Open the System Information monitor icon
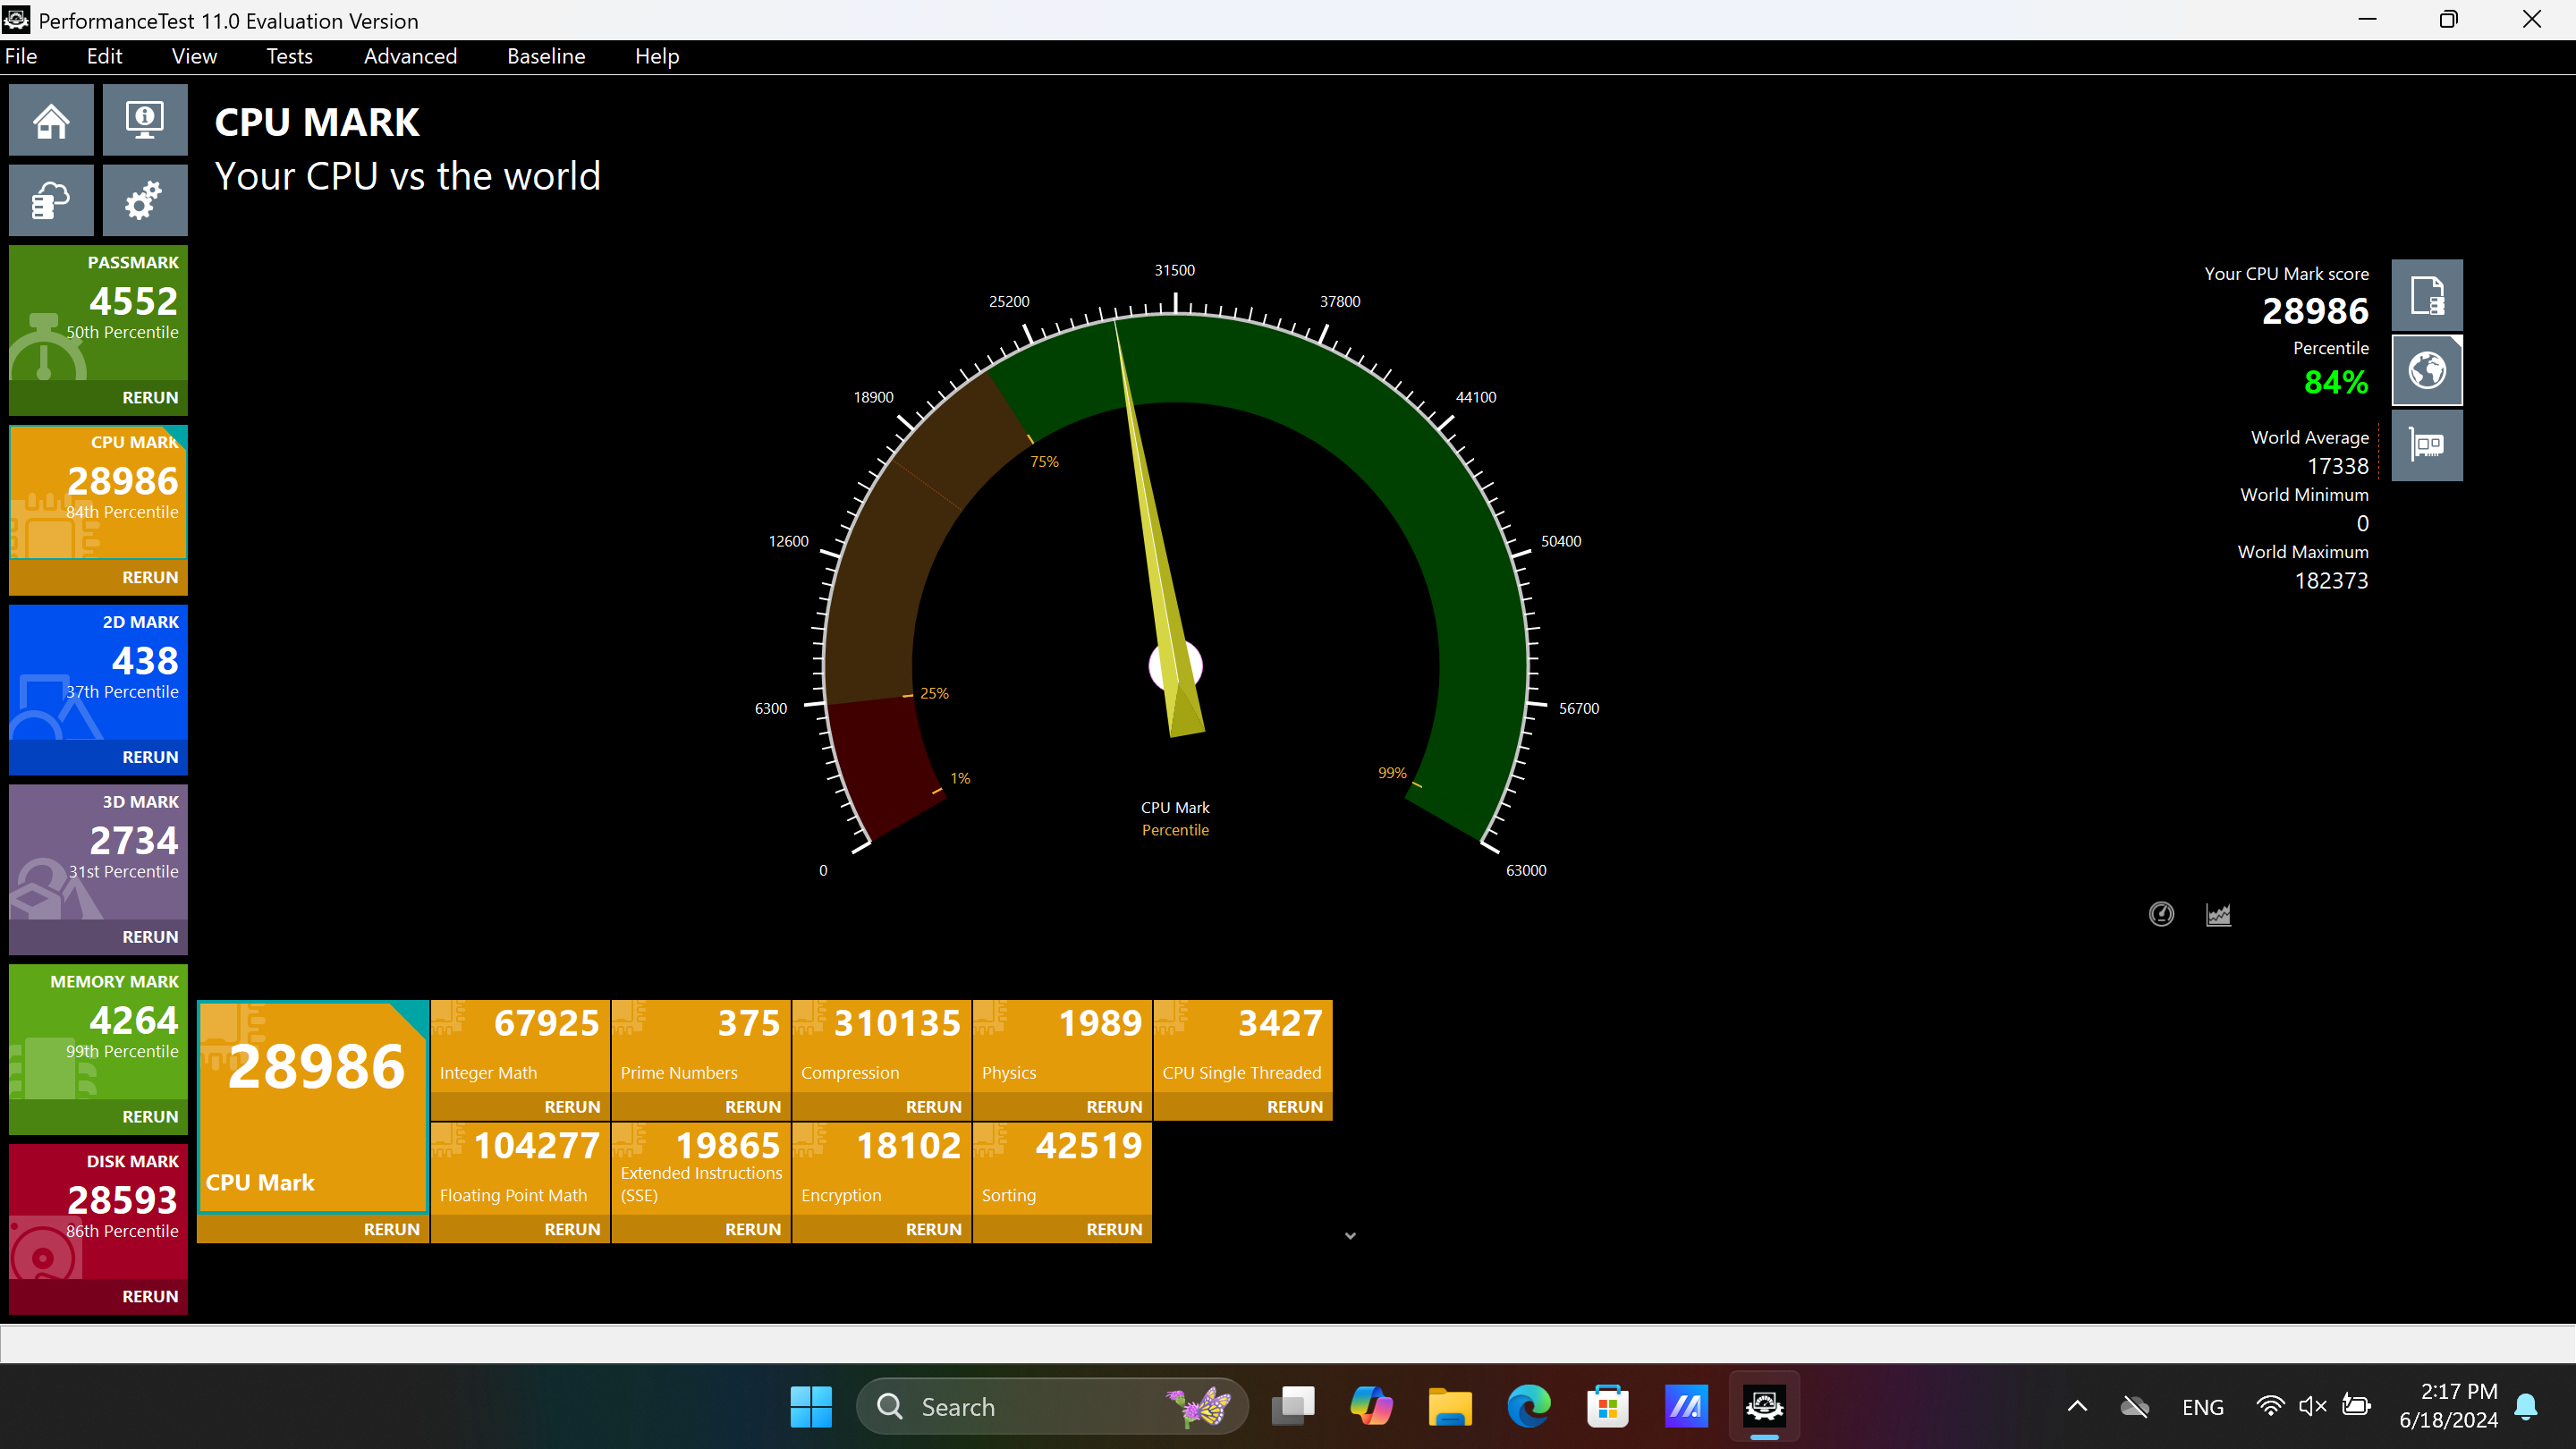Screen dimensions: 2576x1449 (145, 120)
